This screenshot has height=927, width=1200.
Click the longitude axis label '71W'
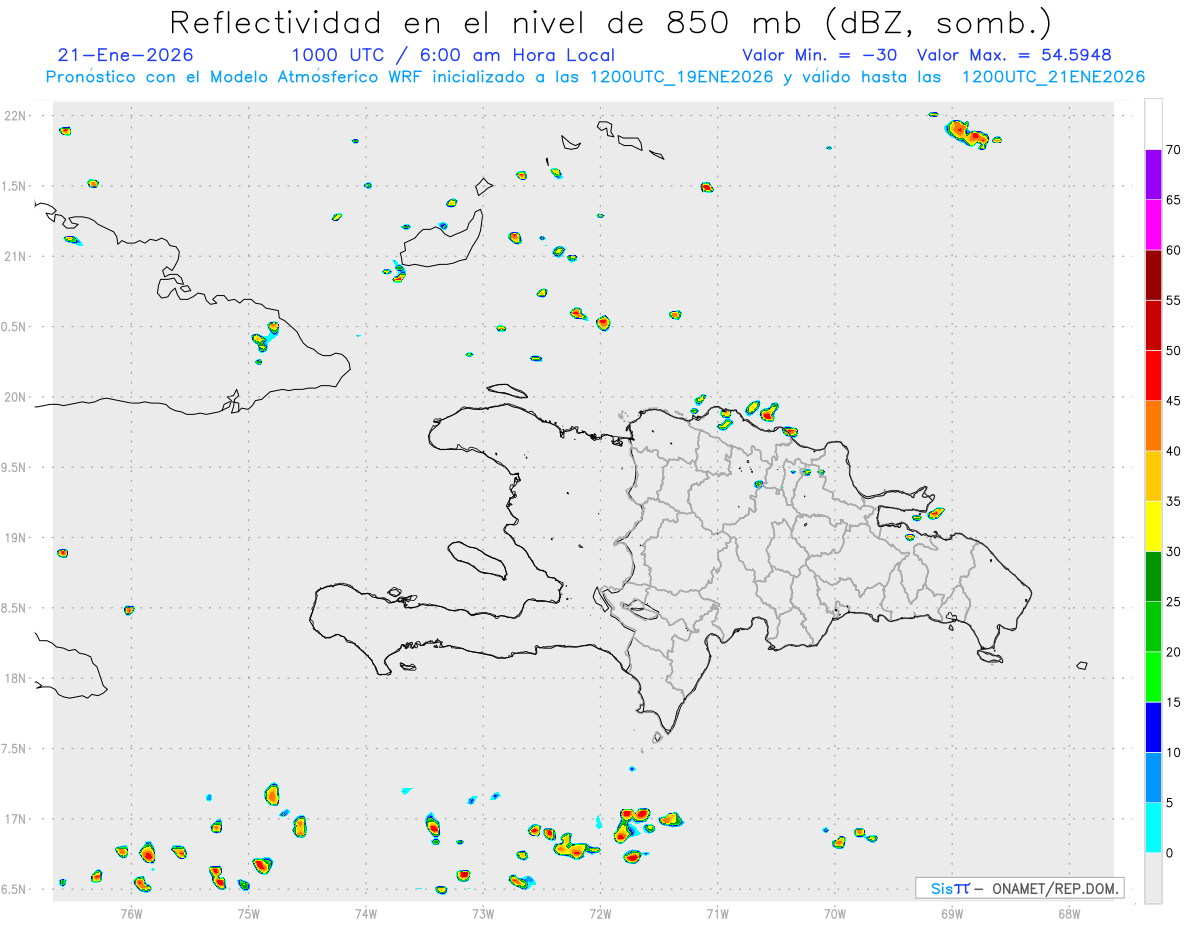click(717, 913)
